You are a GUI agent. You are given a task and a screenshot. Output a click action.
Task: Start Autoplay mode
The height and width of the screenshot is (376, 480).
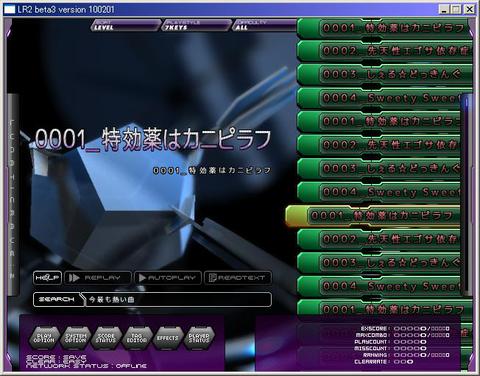tap(168, 278)
